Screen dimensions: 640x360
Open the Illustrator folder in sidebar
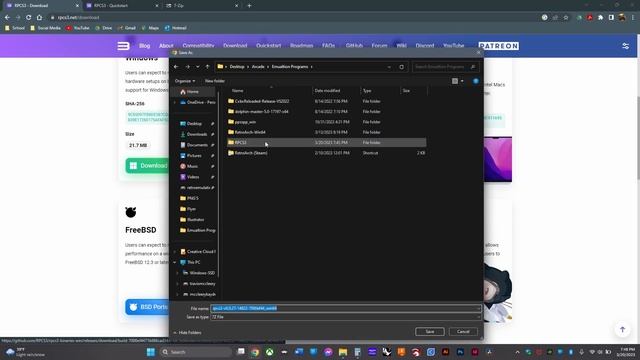click(x=195, y=220)
